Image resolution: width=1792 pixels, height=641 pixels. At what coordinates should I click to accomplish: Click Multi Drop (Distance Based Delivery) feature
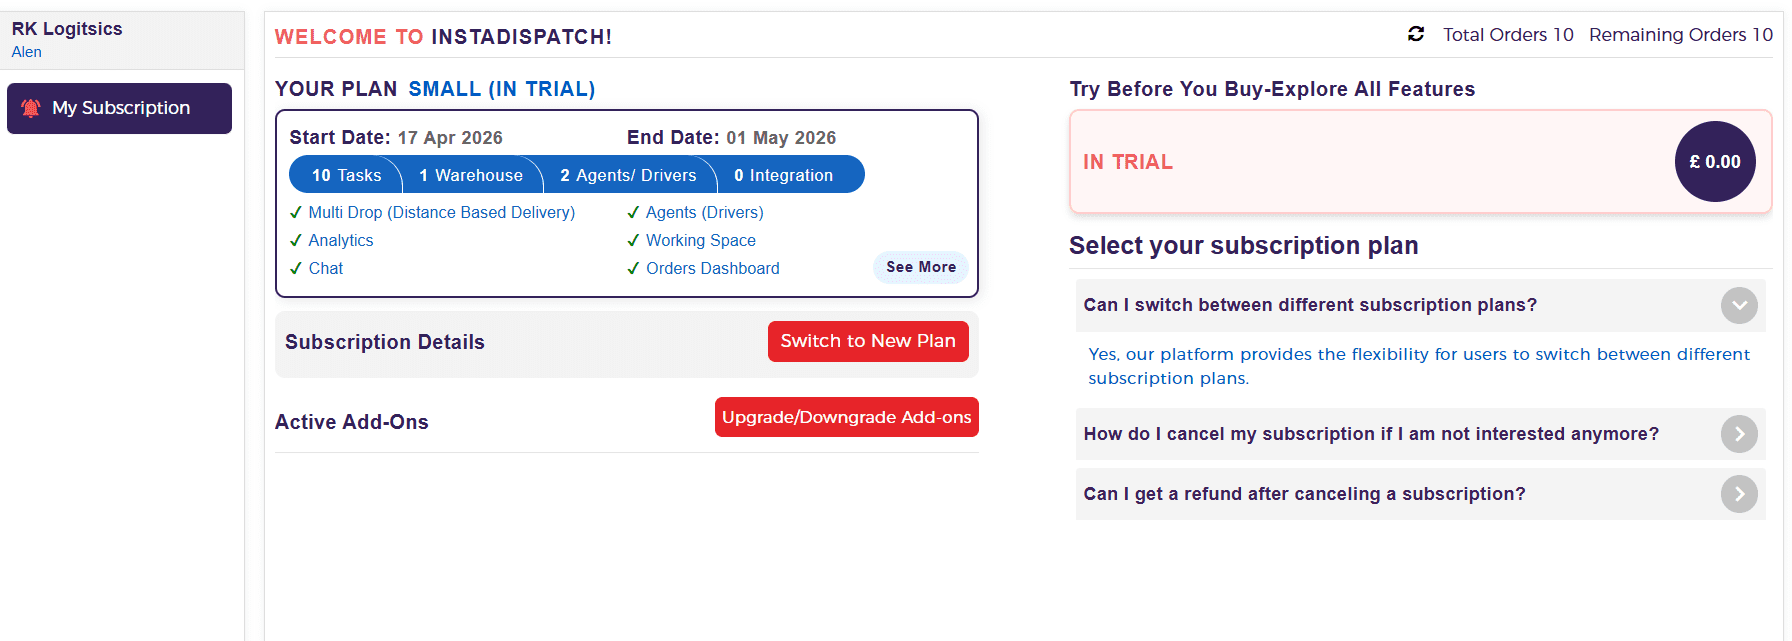coord(442,212)
